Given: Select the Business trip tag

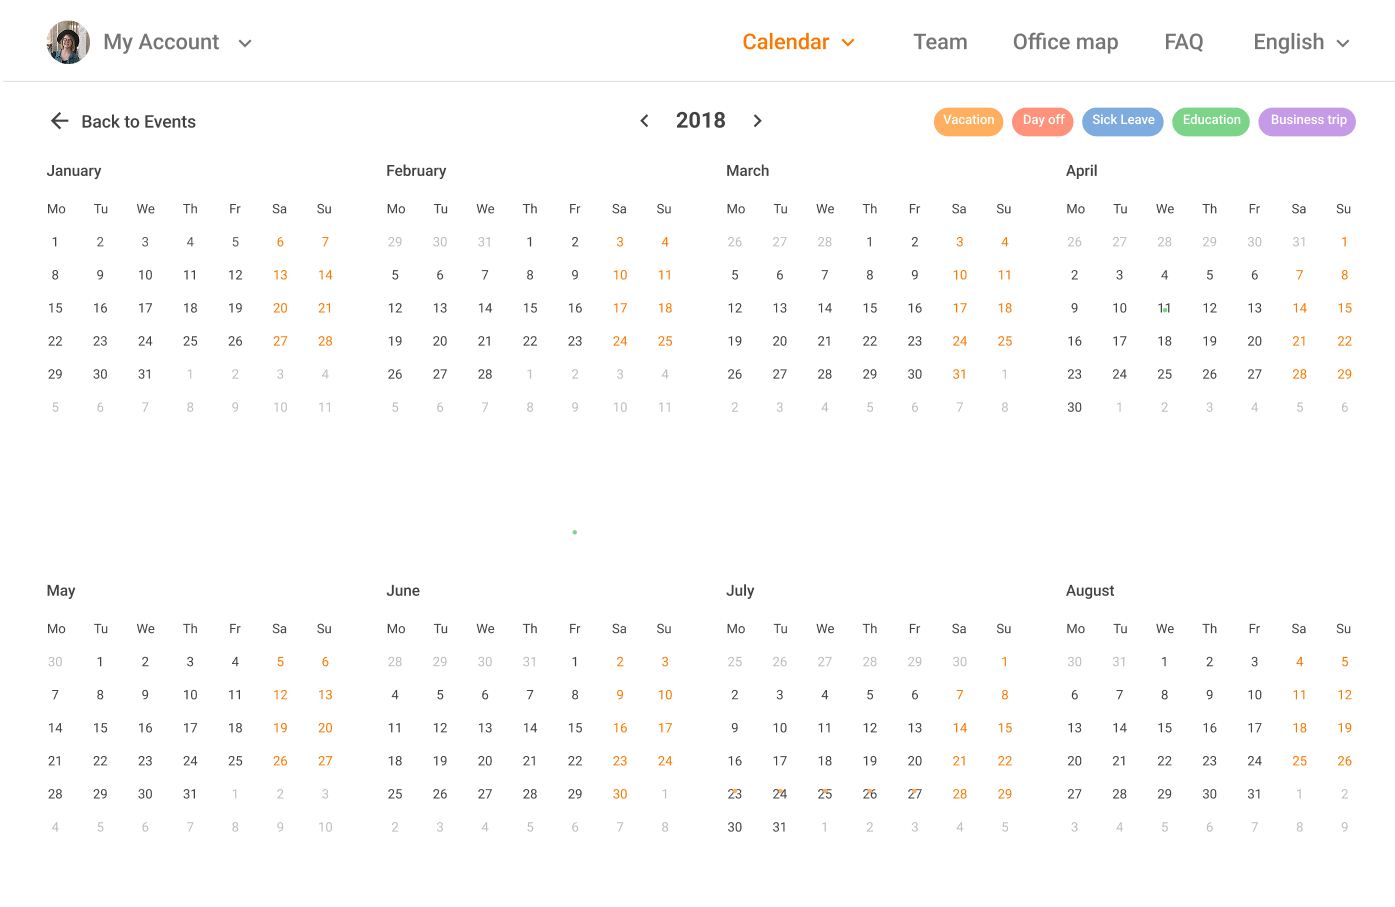Looking at the screenshot, I should tap(1308, 121).
